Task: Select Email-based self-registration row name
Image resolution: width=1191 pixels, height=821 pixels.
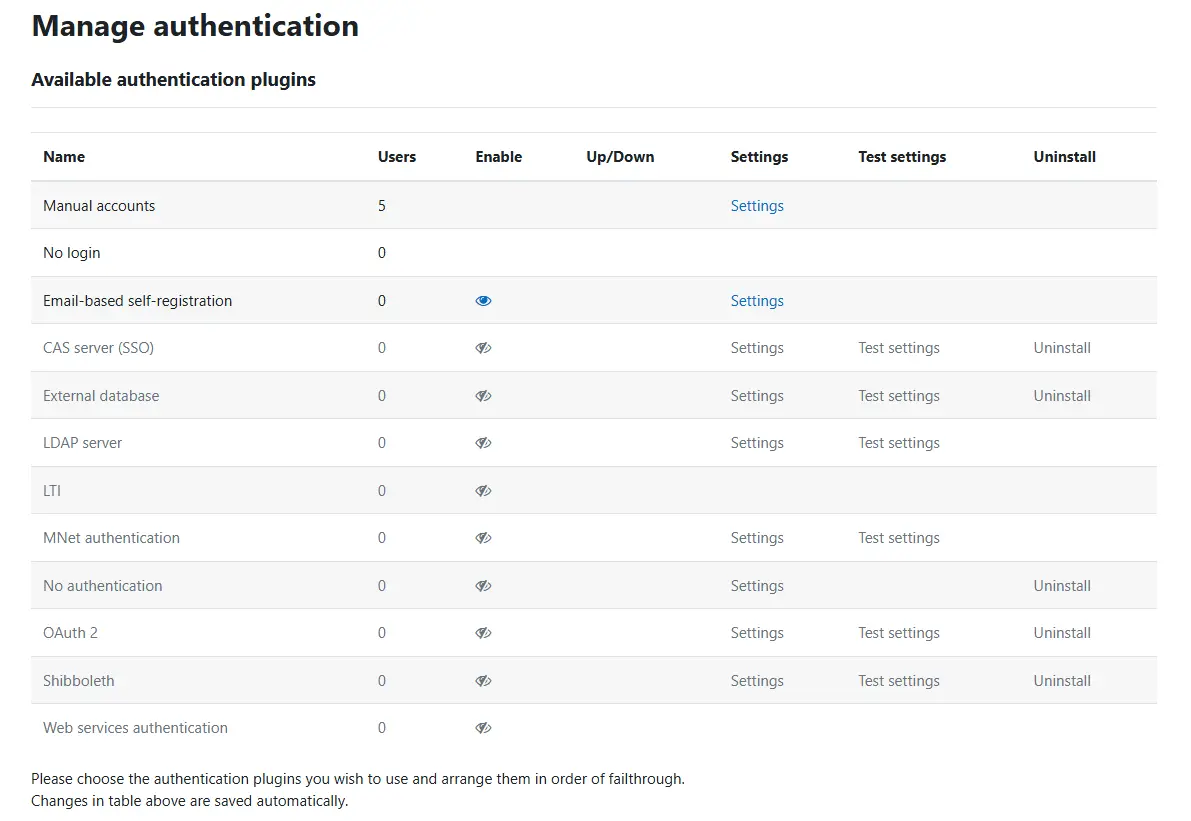Action: (137, 301)
